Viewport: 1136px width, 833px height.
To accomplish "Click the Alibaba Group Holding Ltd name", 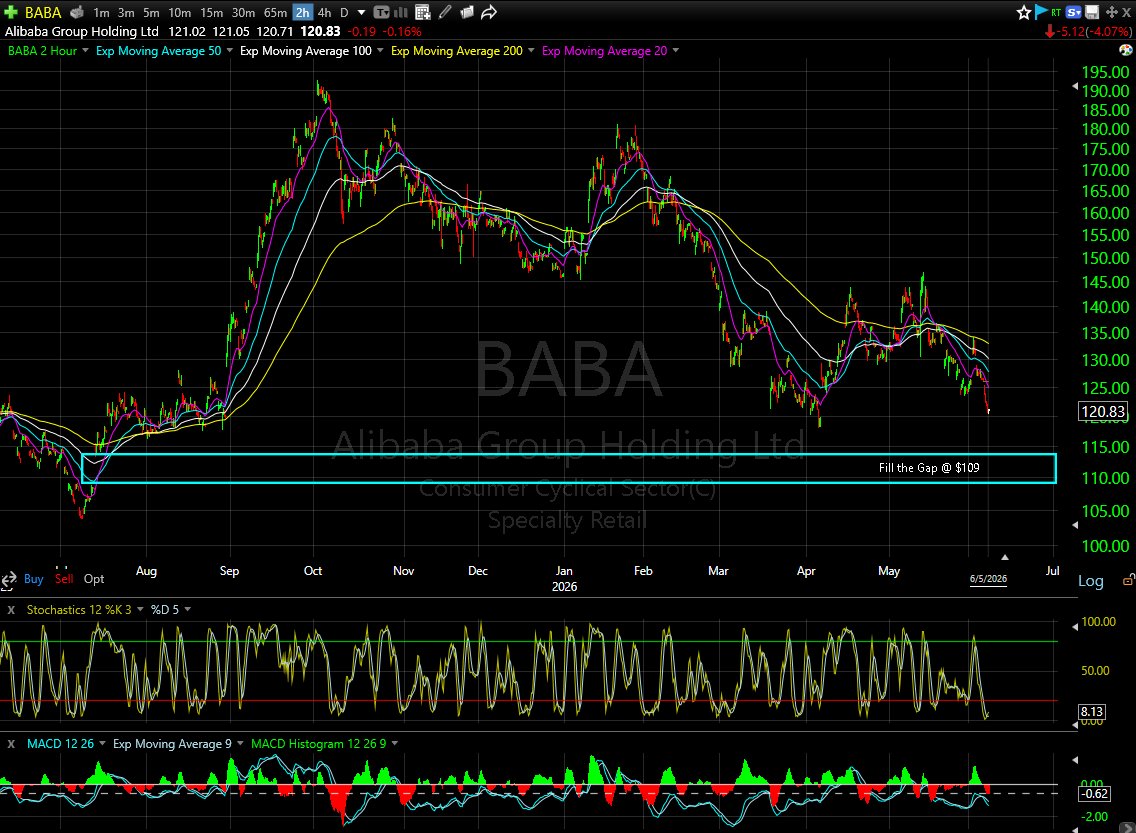I will [82, 32].
